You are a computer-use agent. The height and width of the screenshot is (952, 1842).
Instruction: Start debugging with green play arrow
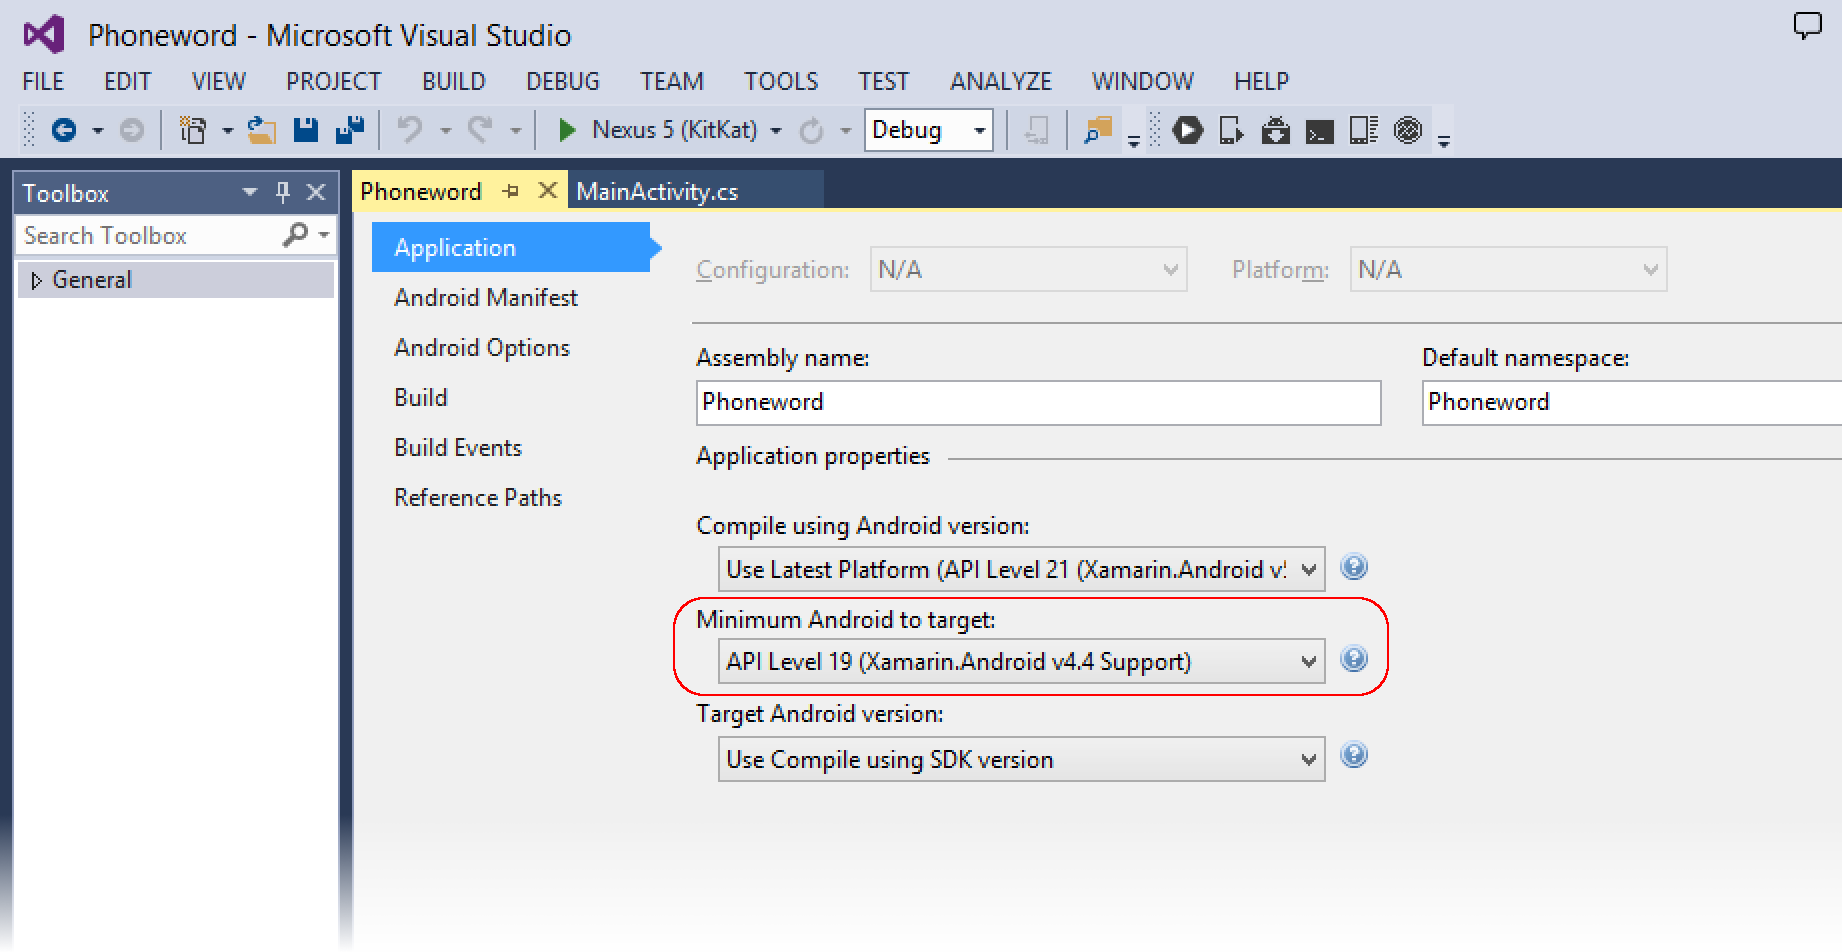click(567, 130)
